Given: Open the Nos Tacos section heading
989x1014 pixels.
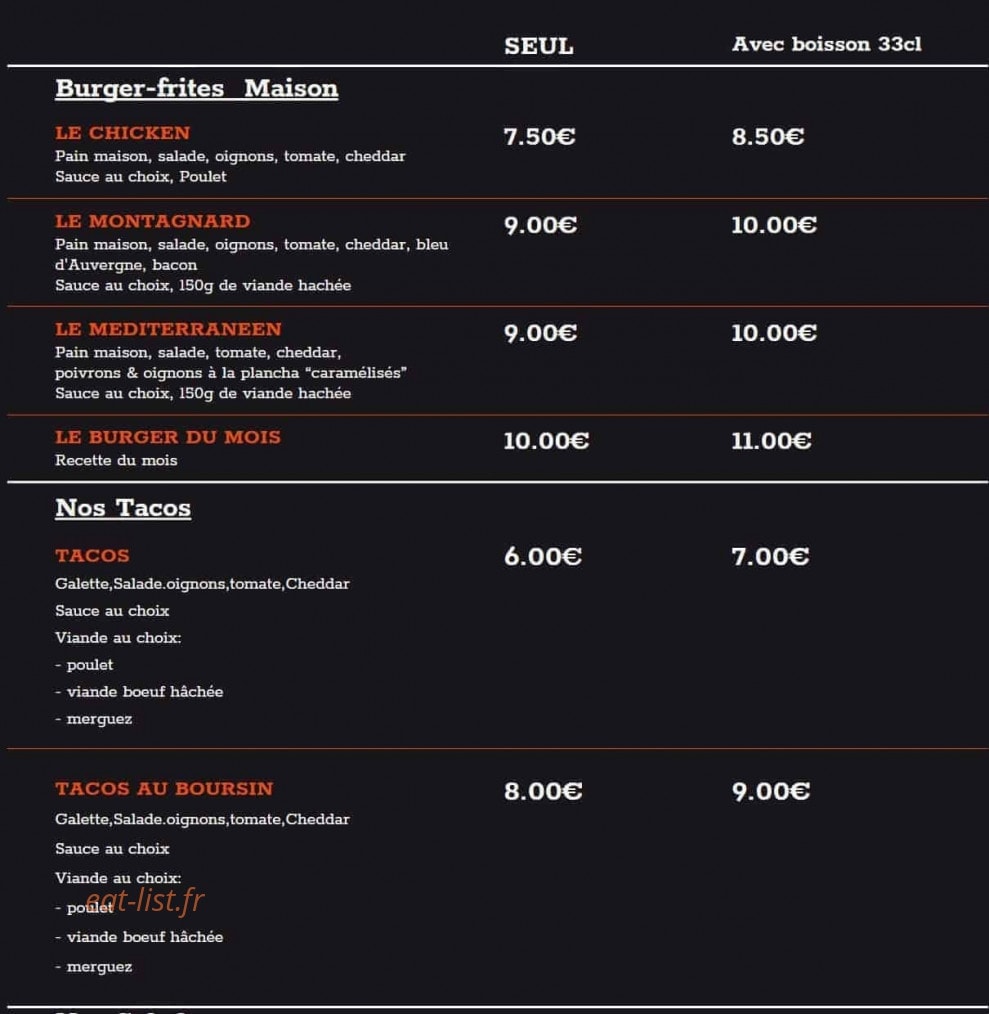Looking at the screenshot, I should 123,508.
